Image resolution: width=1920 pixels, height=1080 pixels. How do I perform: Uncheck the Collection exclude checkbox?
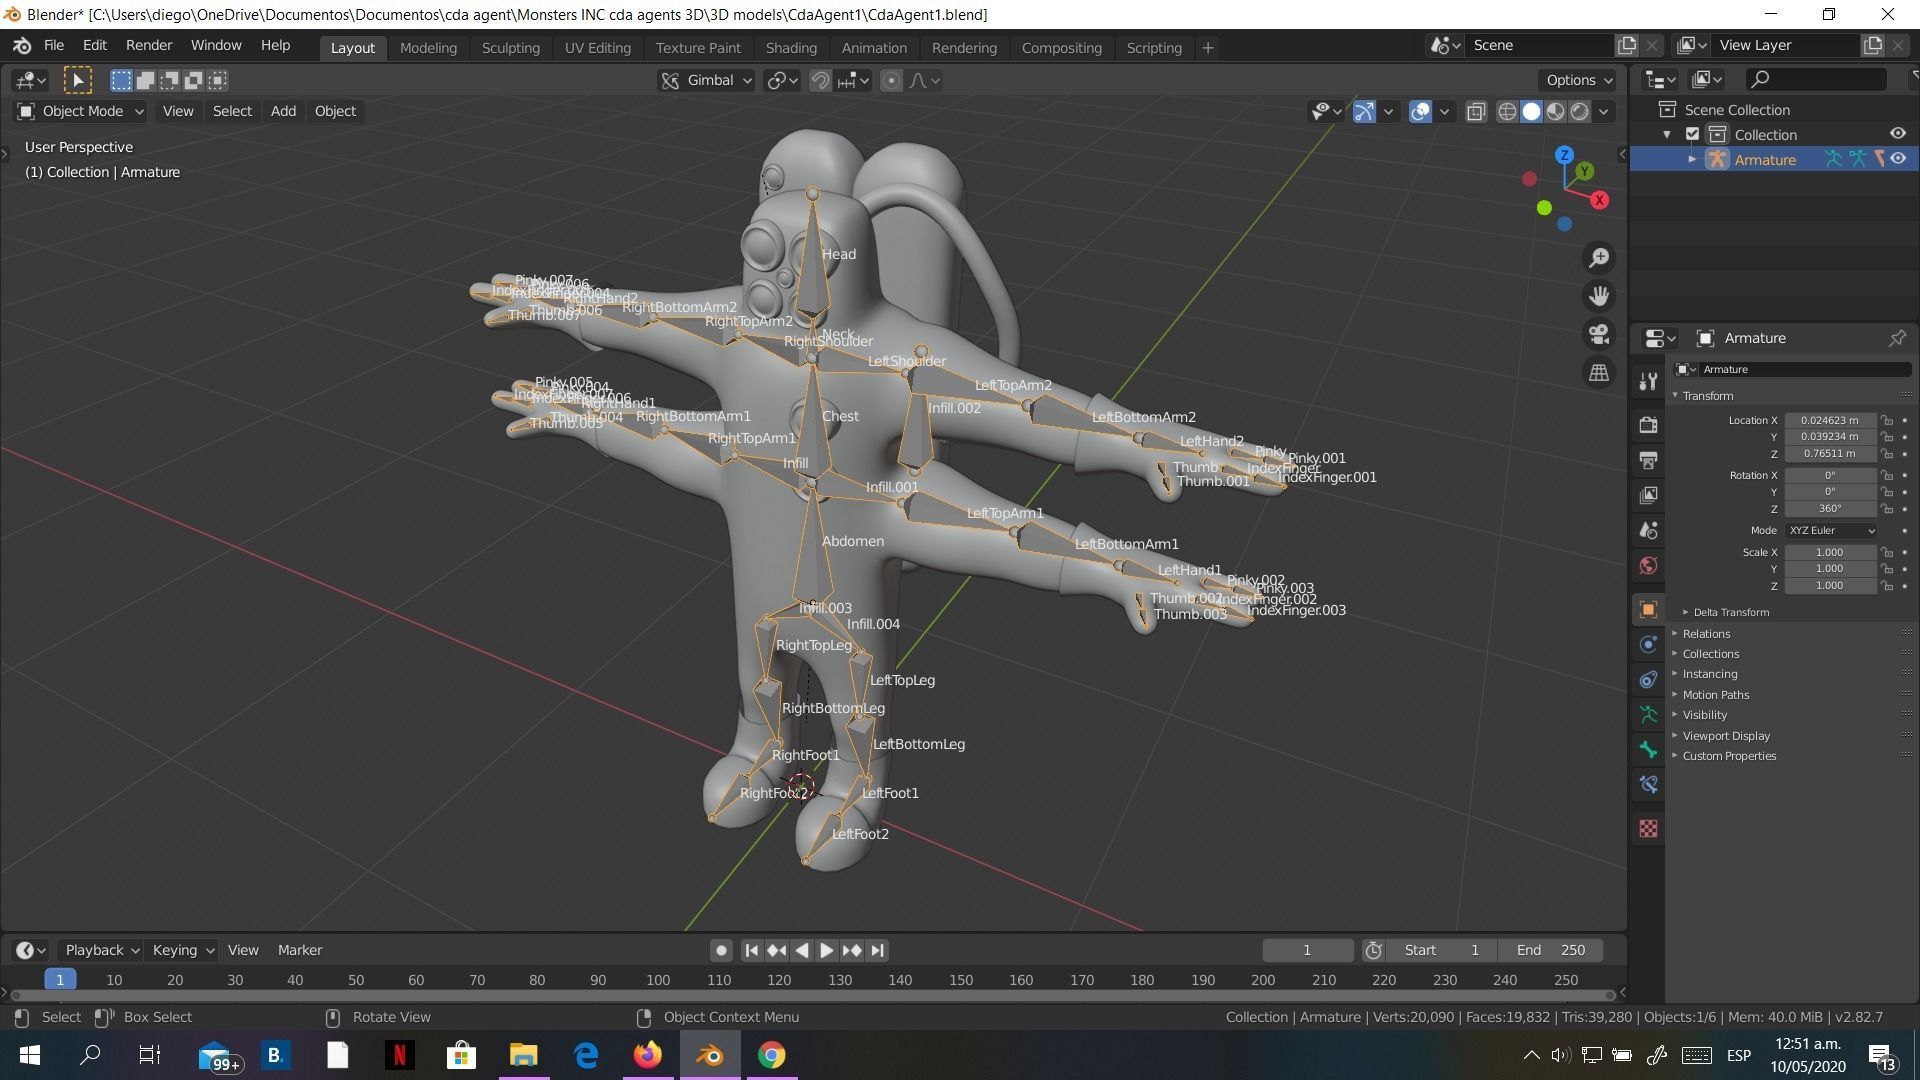click(1692, 134)
